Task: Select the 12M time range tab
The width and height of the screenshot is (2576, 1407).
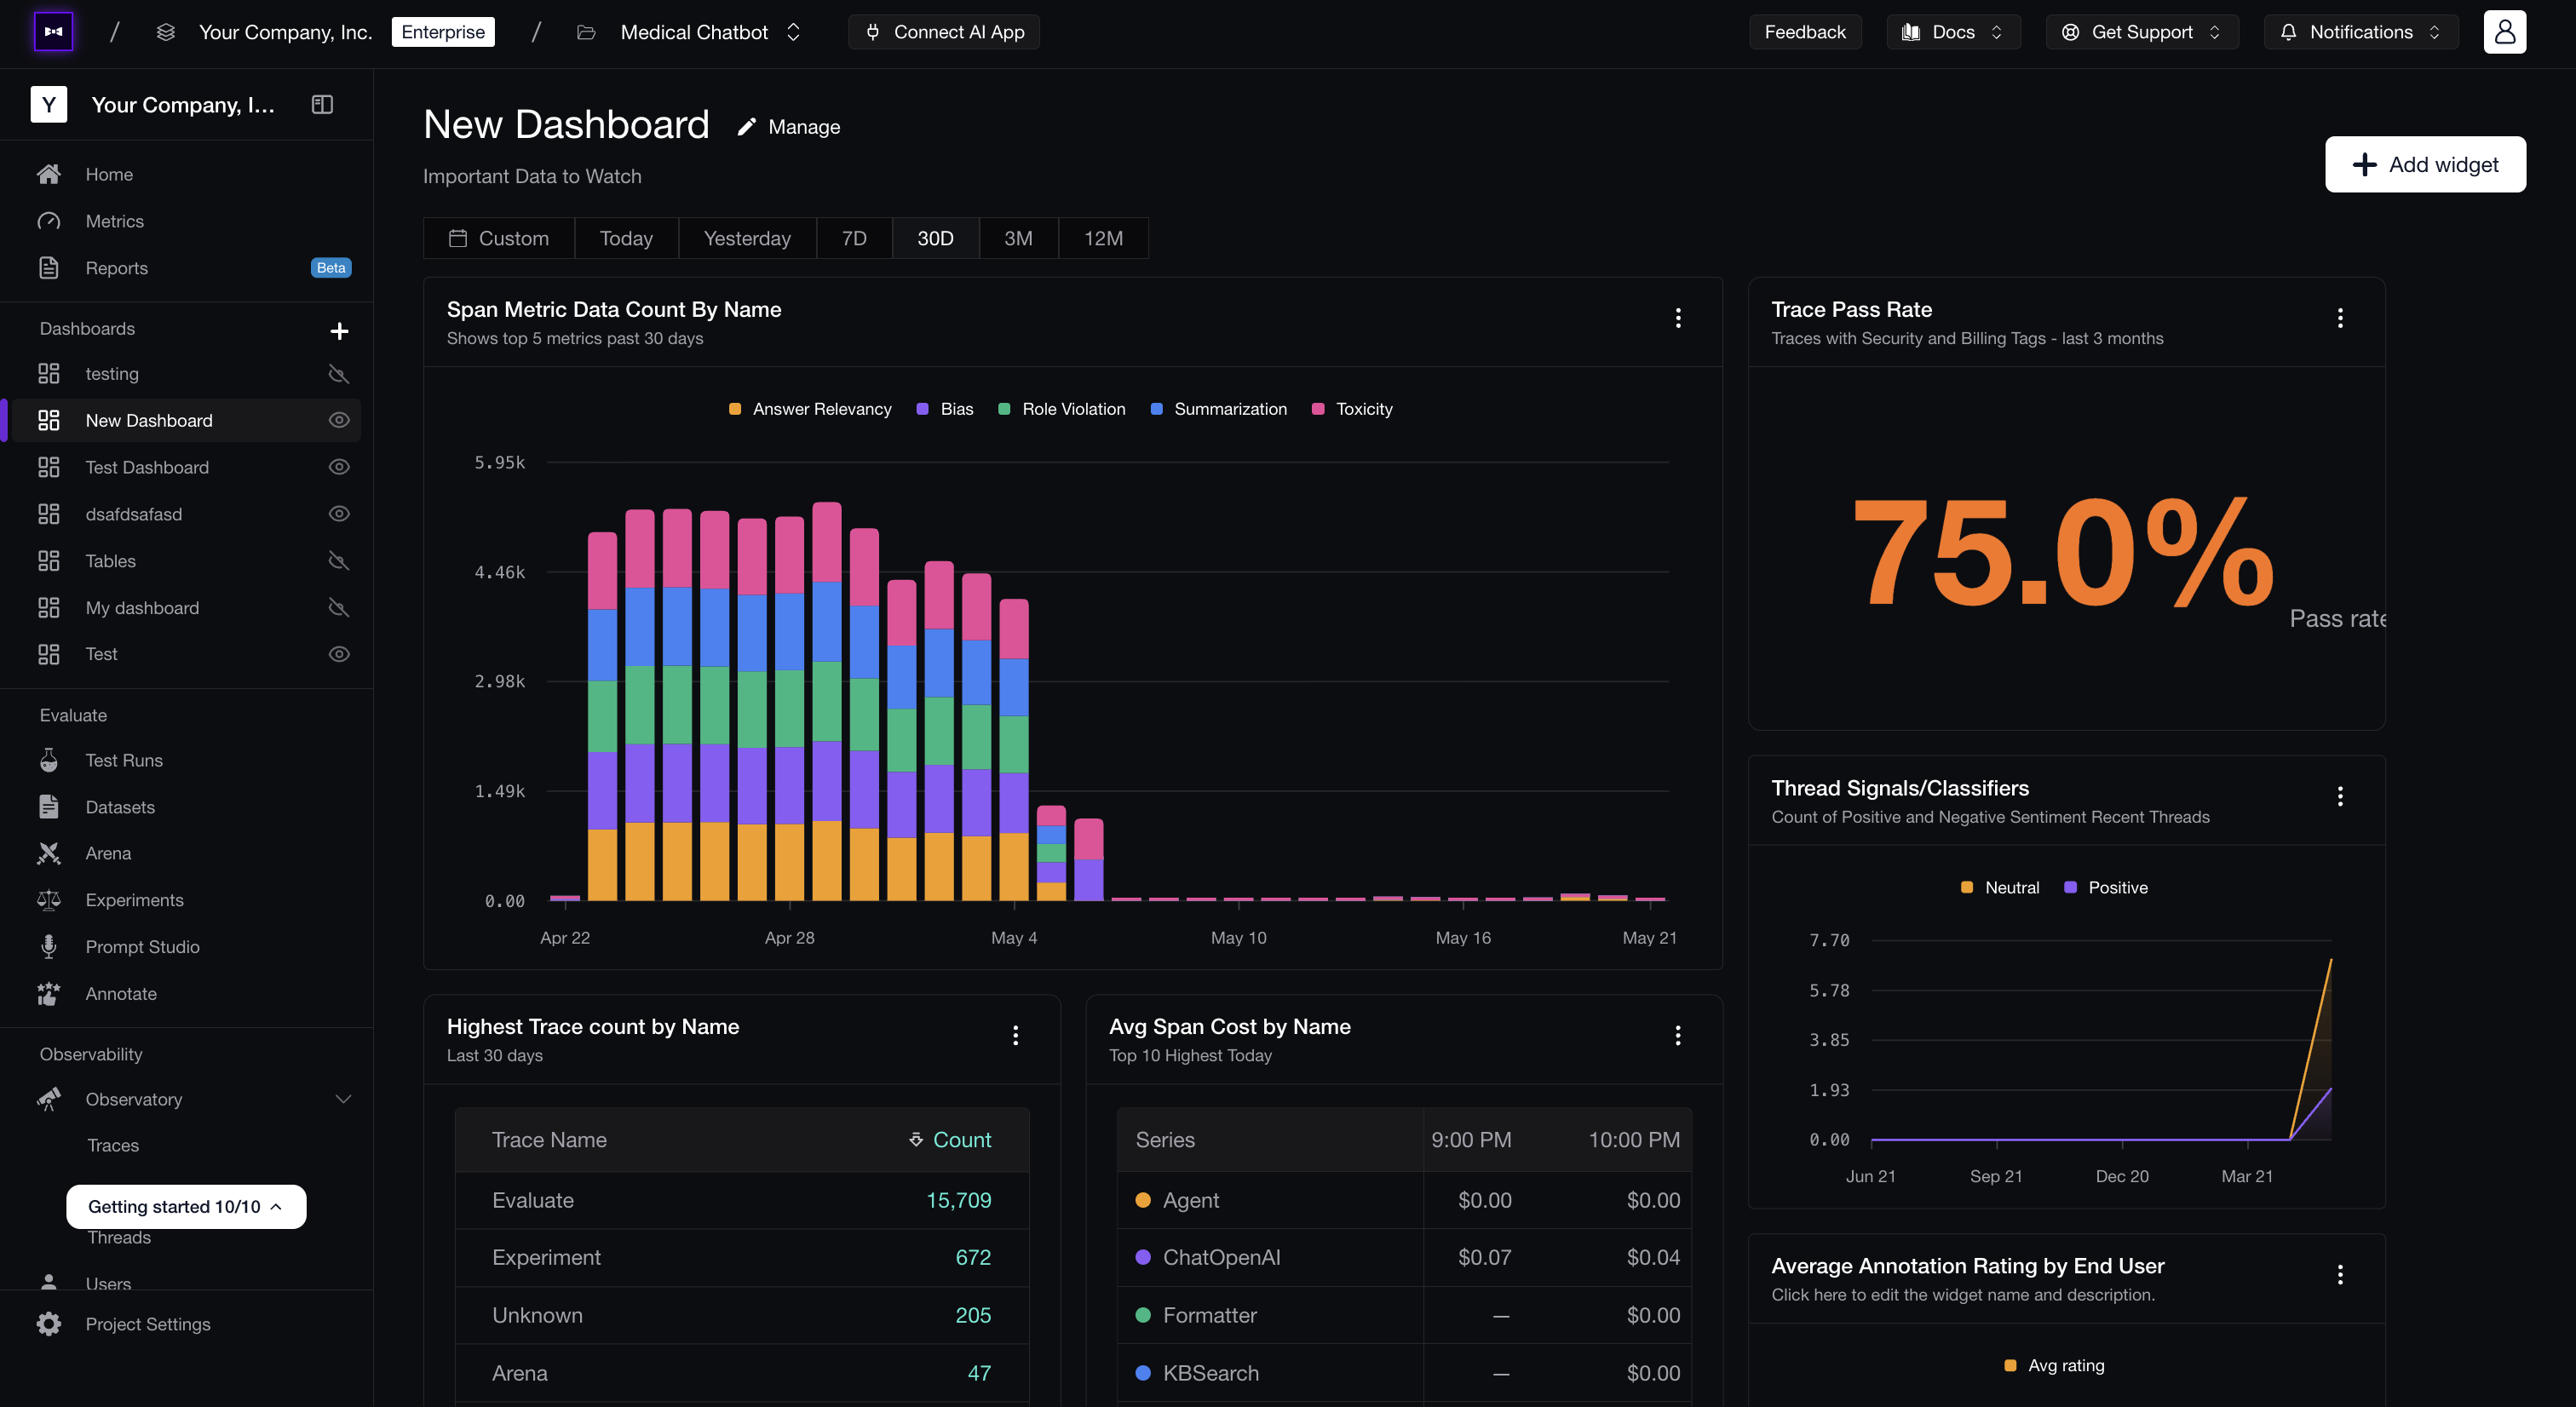Action: [1103, 238]
